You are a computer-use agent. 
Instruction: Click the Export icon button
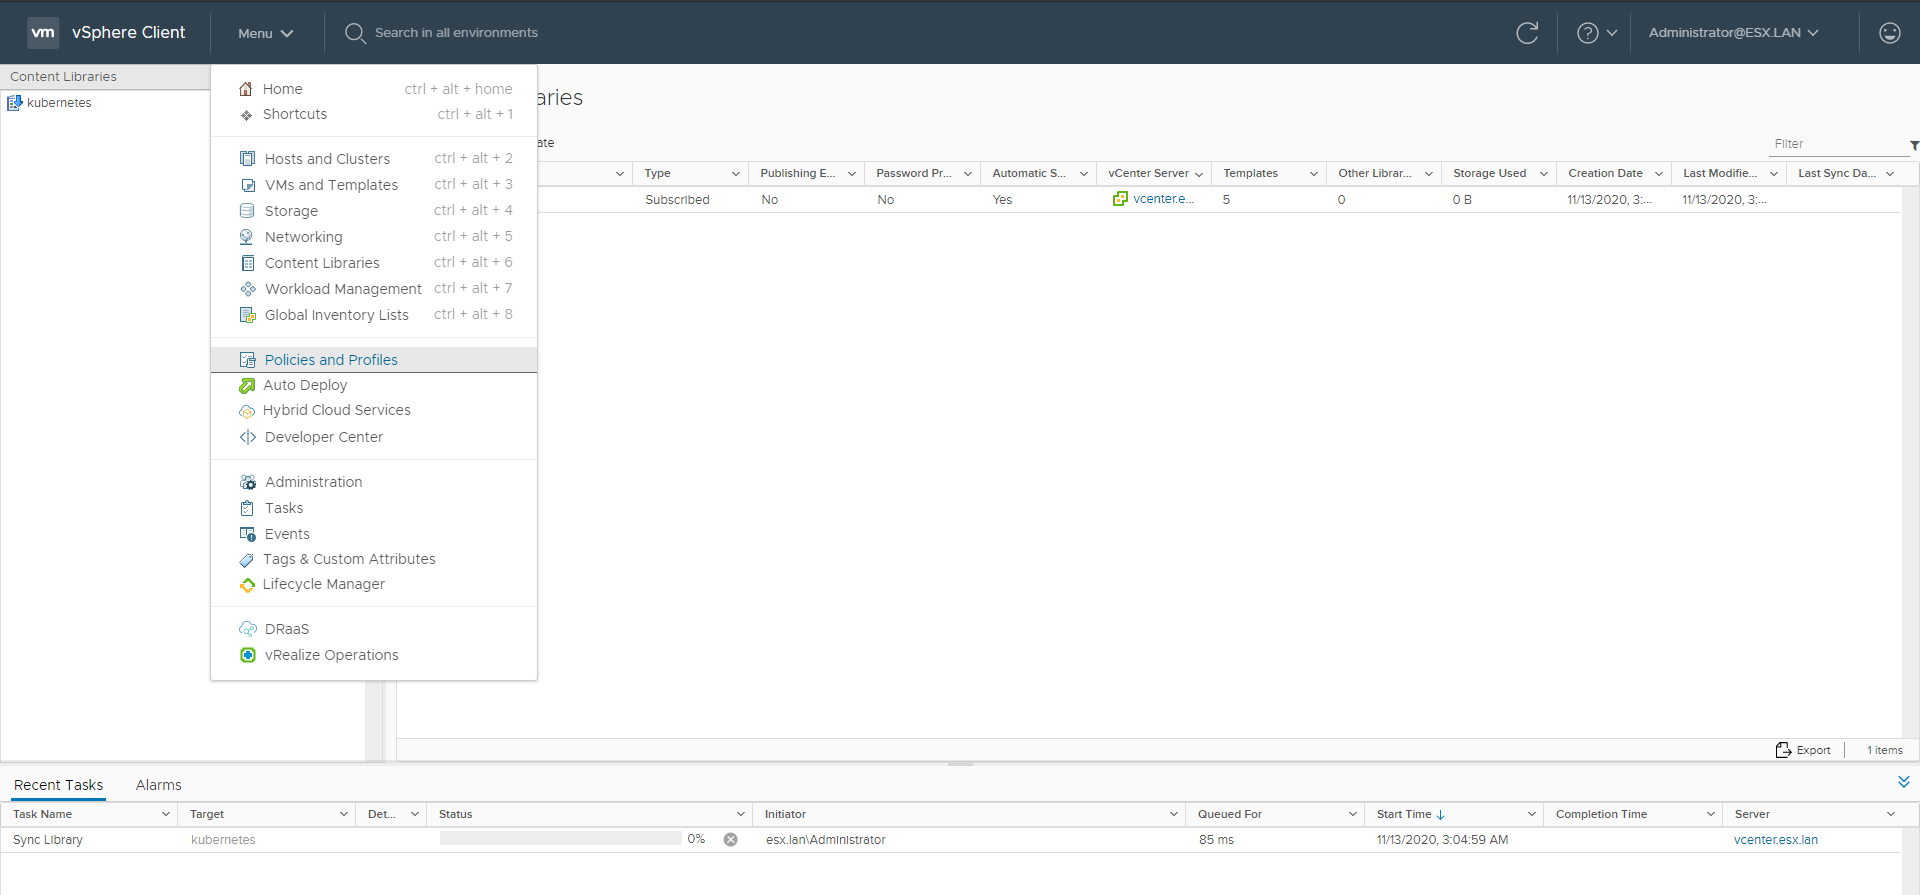[x=1783, y=750]
